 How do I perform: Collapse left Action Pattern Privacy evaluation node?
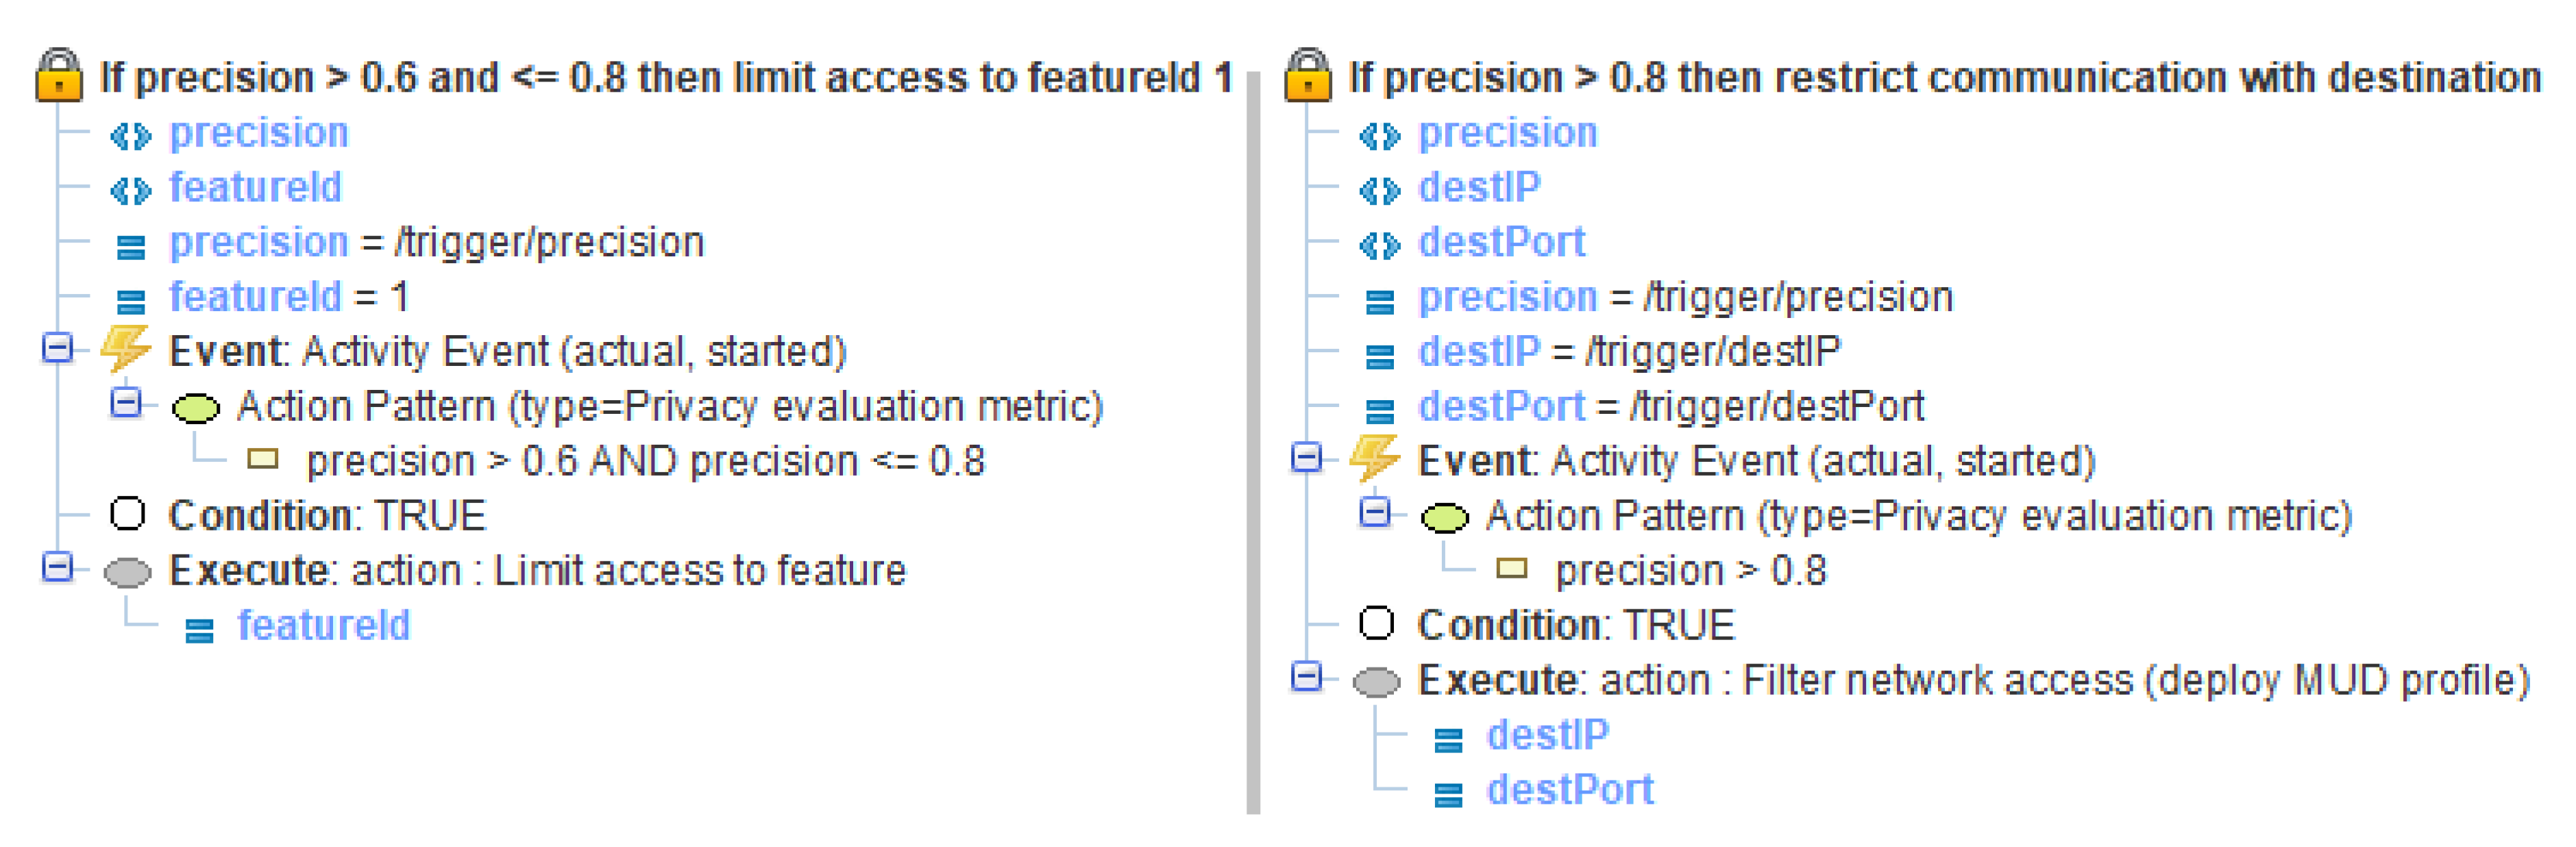tap(126, 403)
